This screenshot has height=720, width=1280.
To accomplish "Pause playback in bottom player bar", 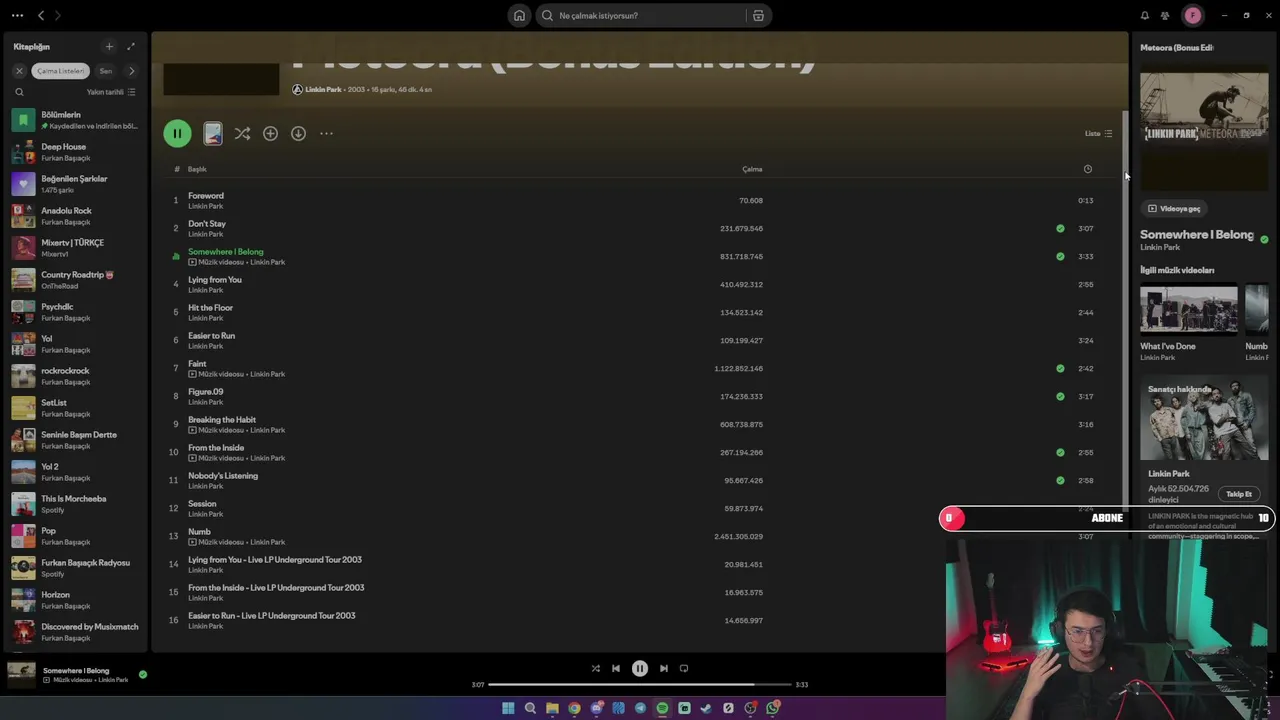I will (640, 668).
